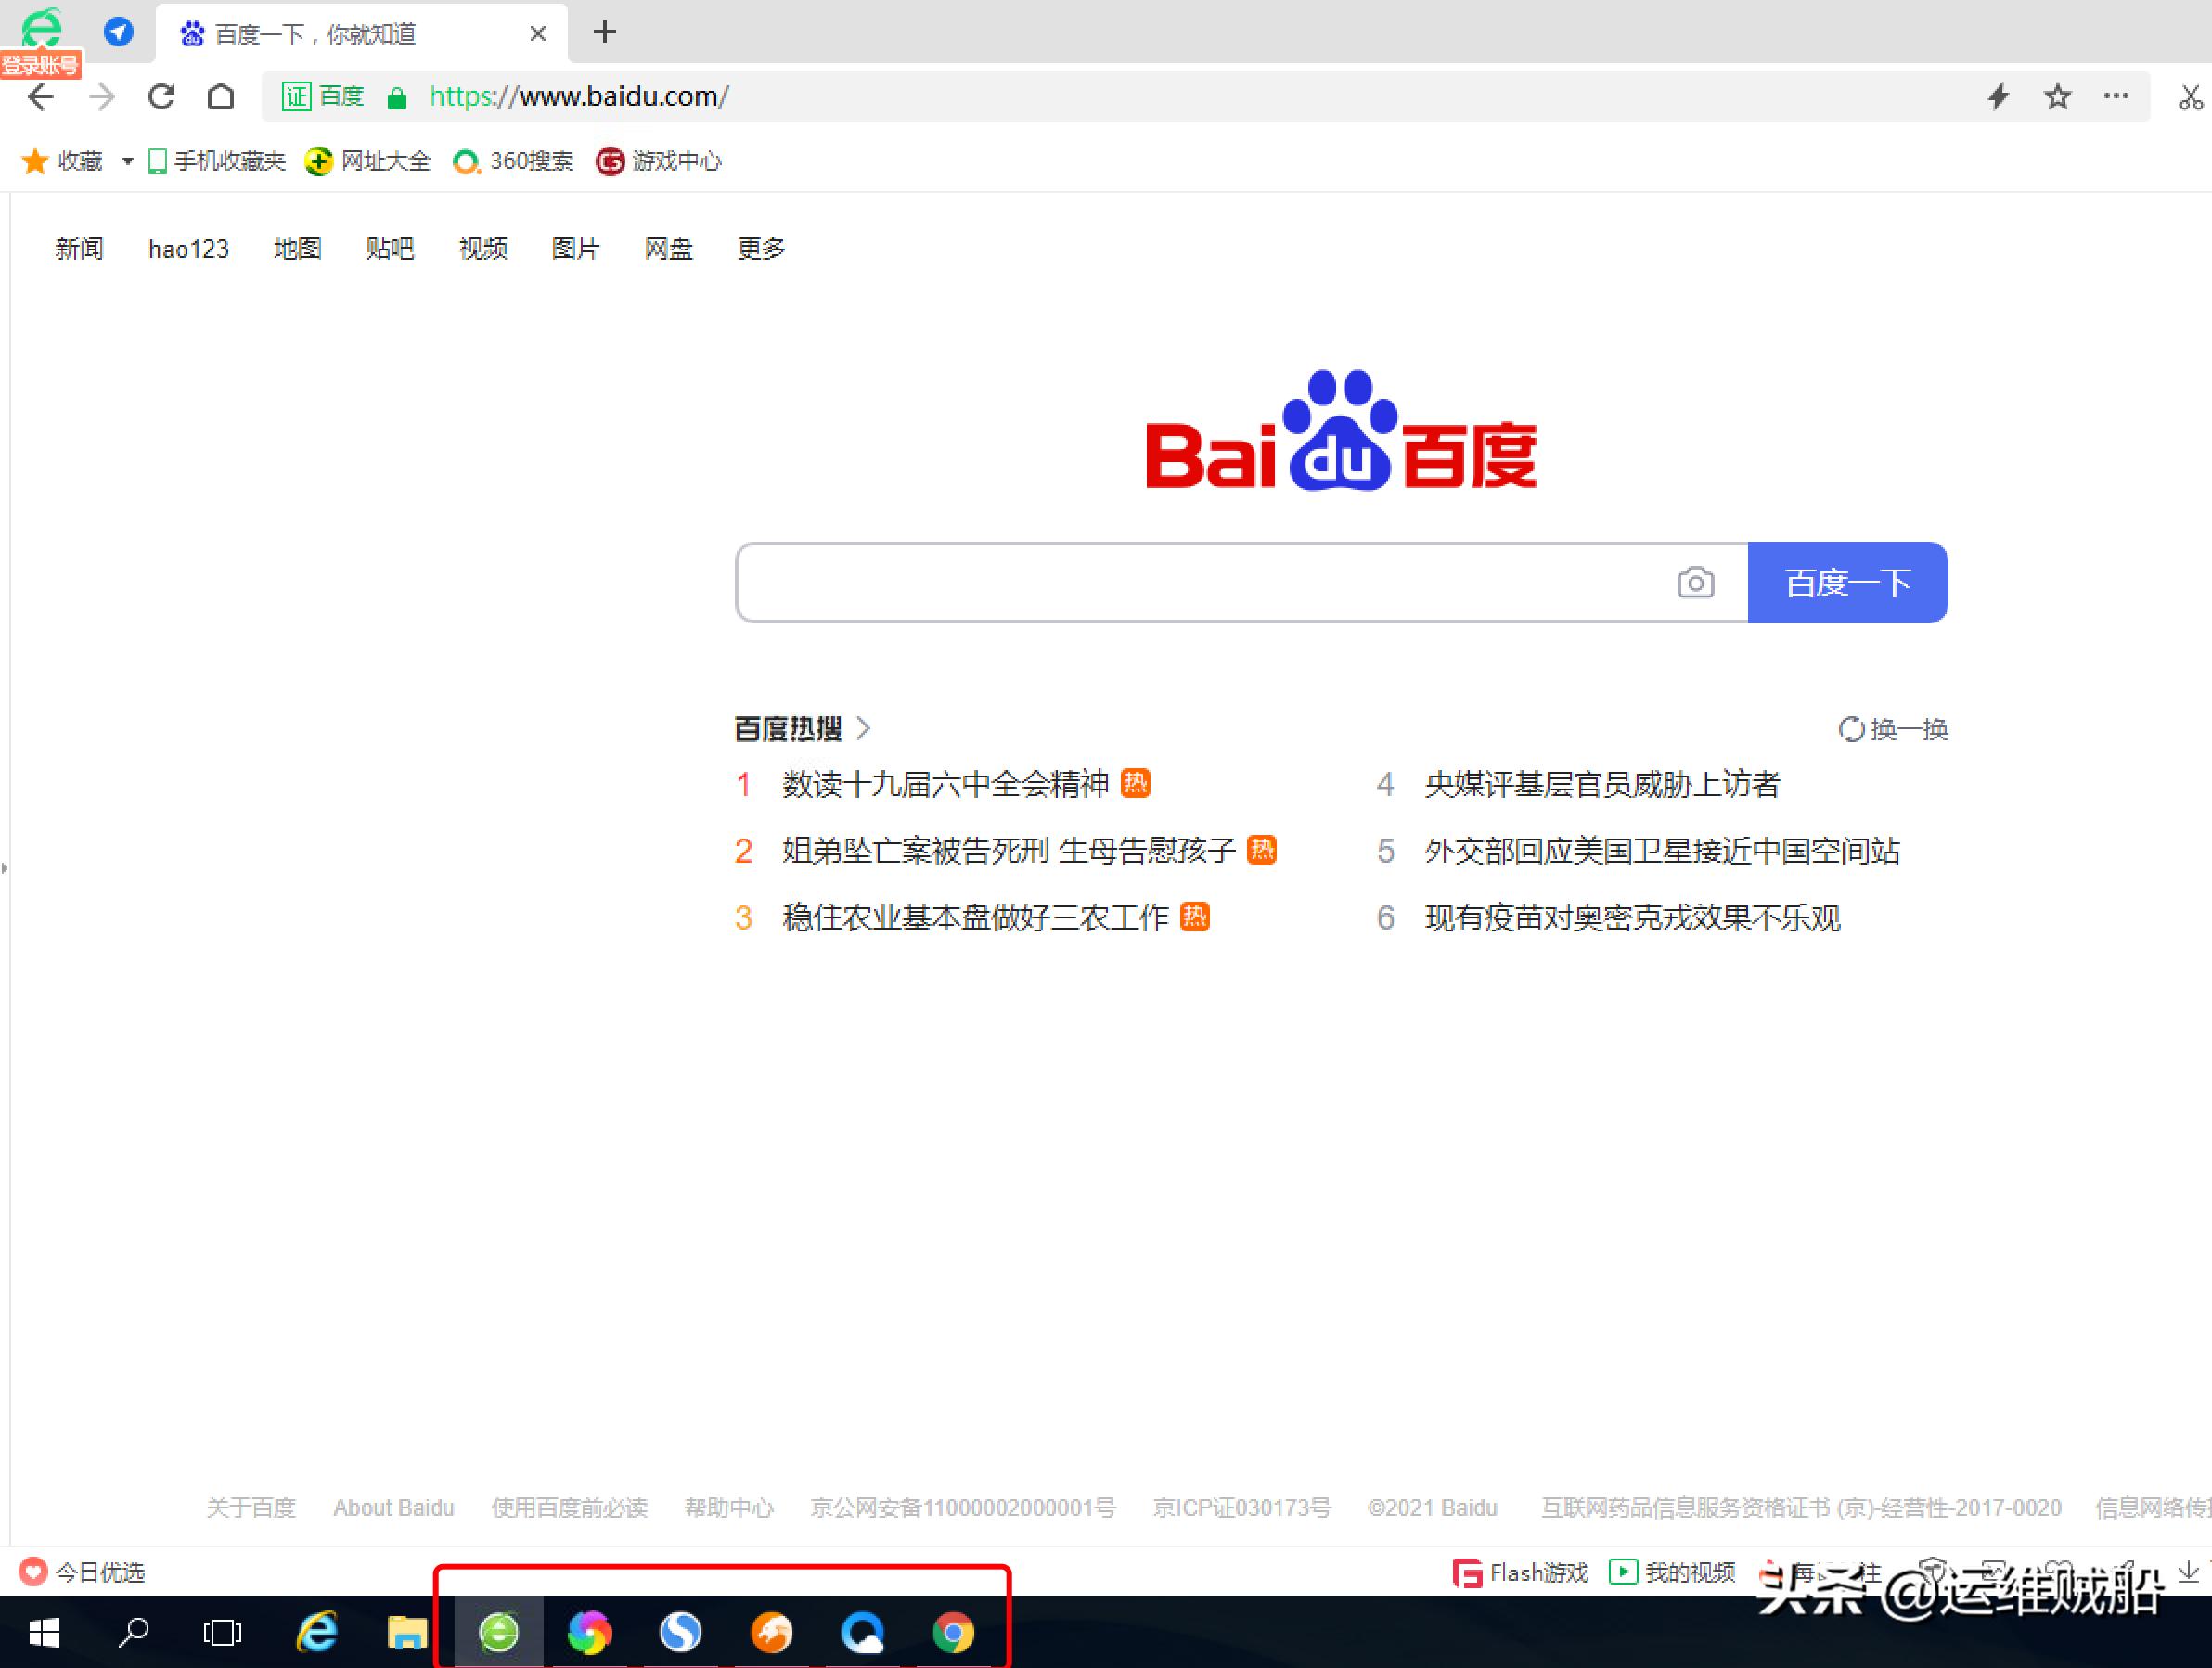The width and height of the screenshot is (2212, 1668).
Task: Open 360搜索 from the favorites bar
Action: [x=528, y=161]
